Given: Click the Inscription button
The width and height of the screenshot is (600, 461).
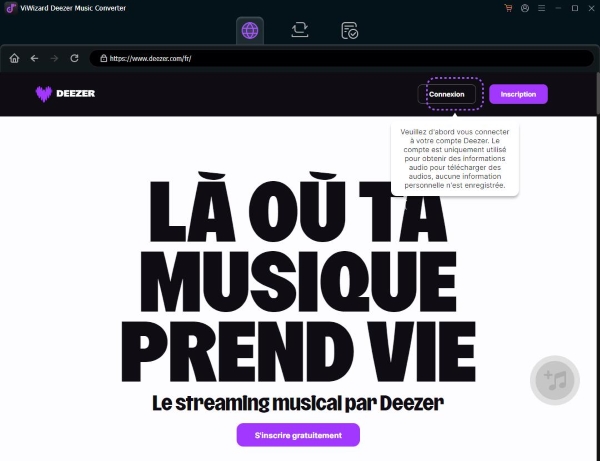Looking at the screenshot, I should [x=518, y=94].
